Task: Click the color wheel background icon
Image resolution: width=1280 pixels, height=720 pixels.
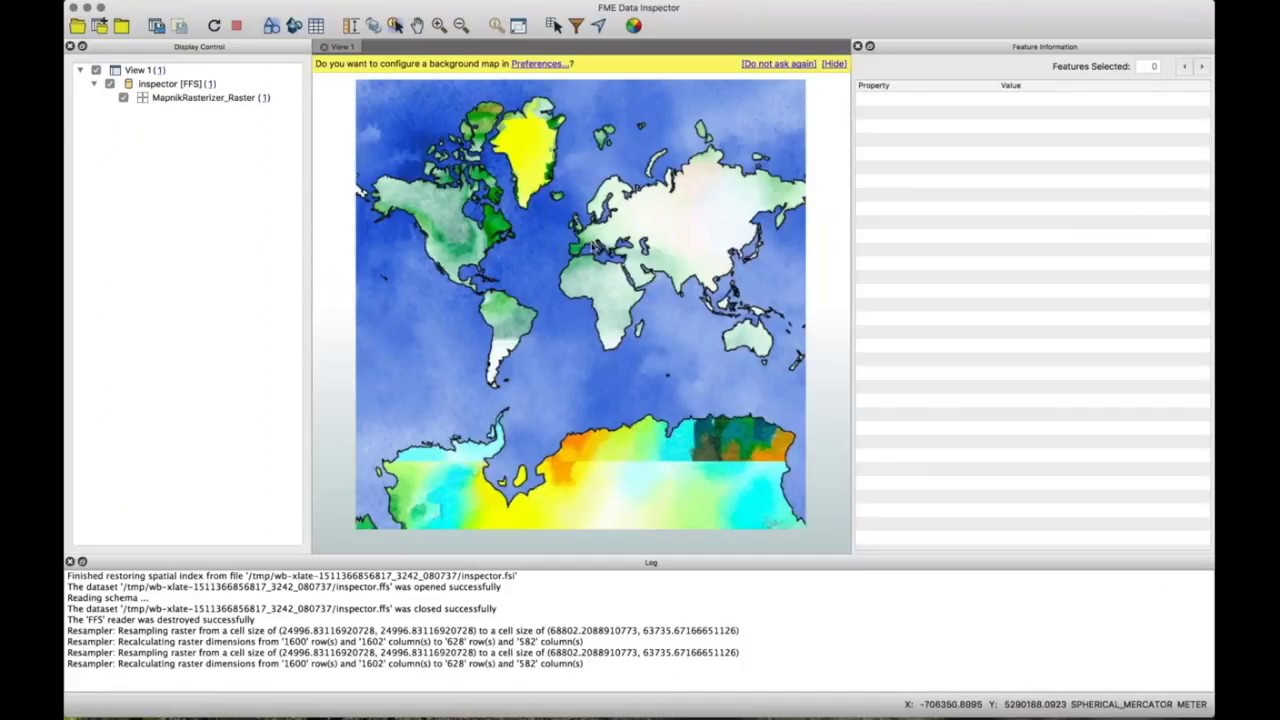Action: coord(634,26)
